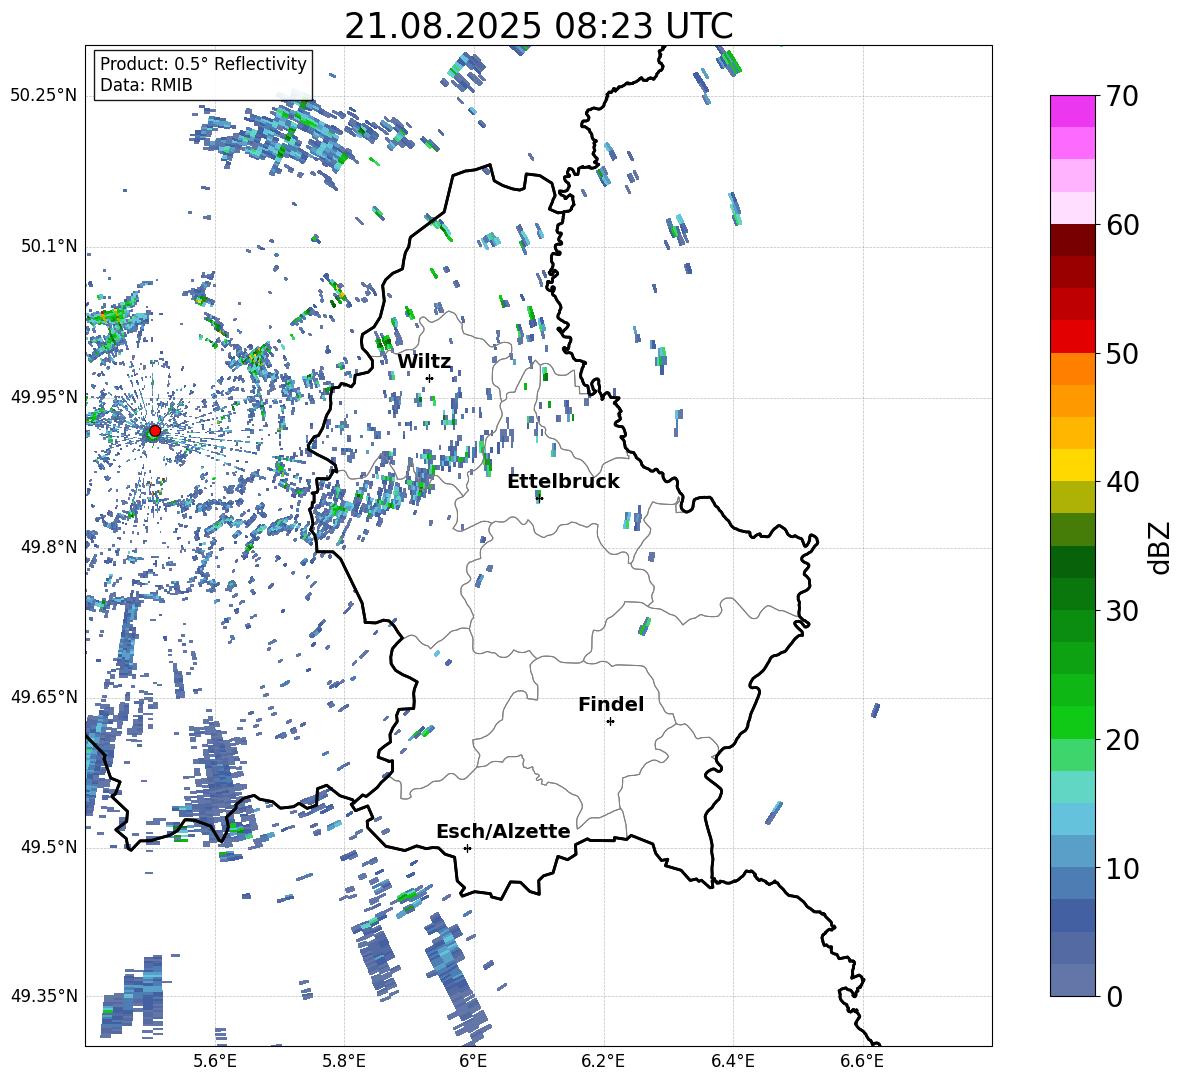Click the Esch/Alzette city label
This screenshot has height=1081, width=1184.
pos(503,832)
